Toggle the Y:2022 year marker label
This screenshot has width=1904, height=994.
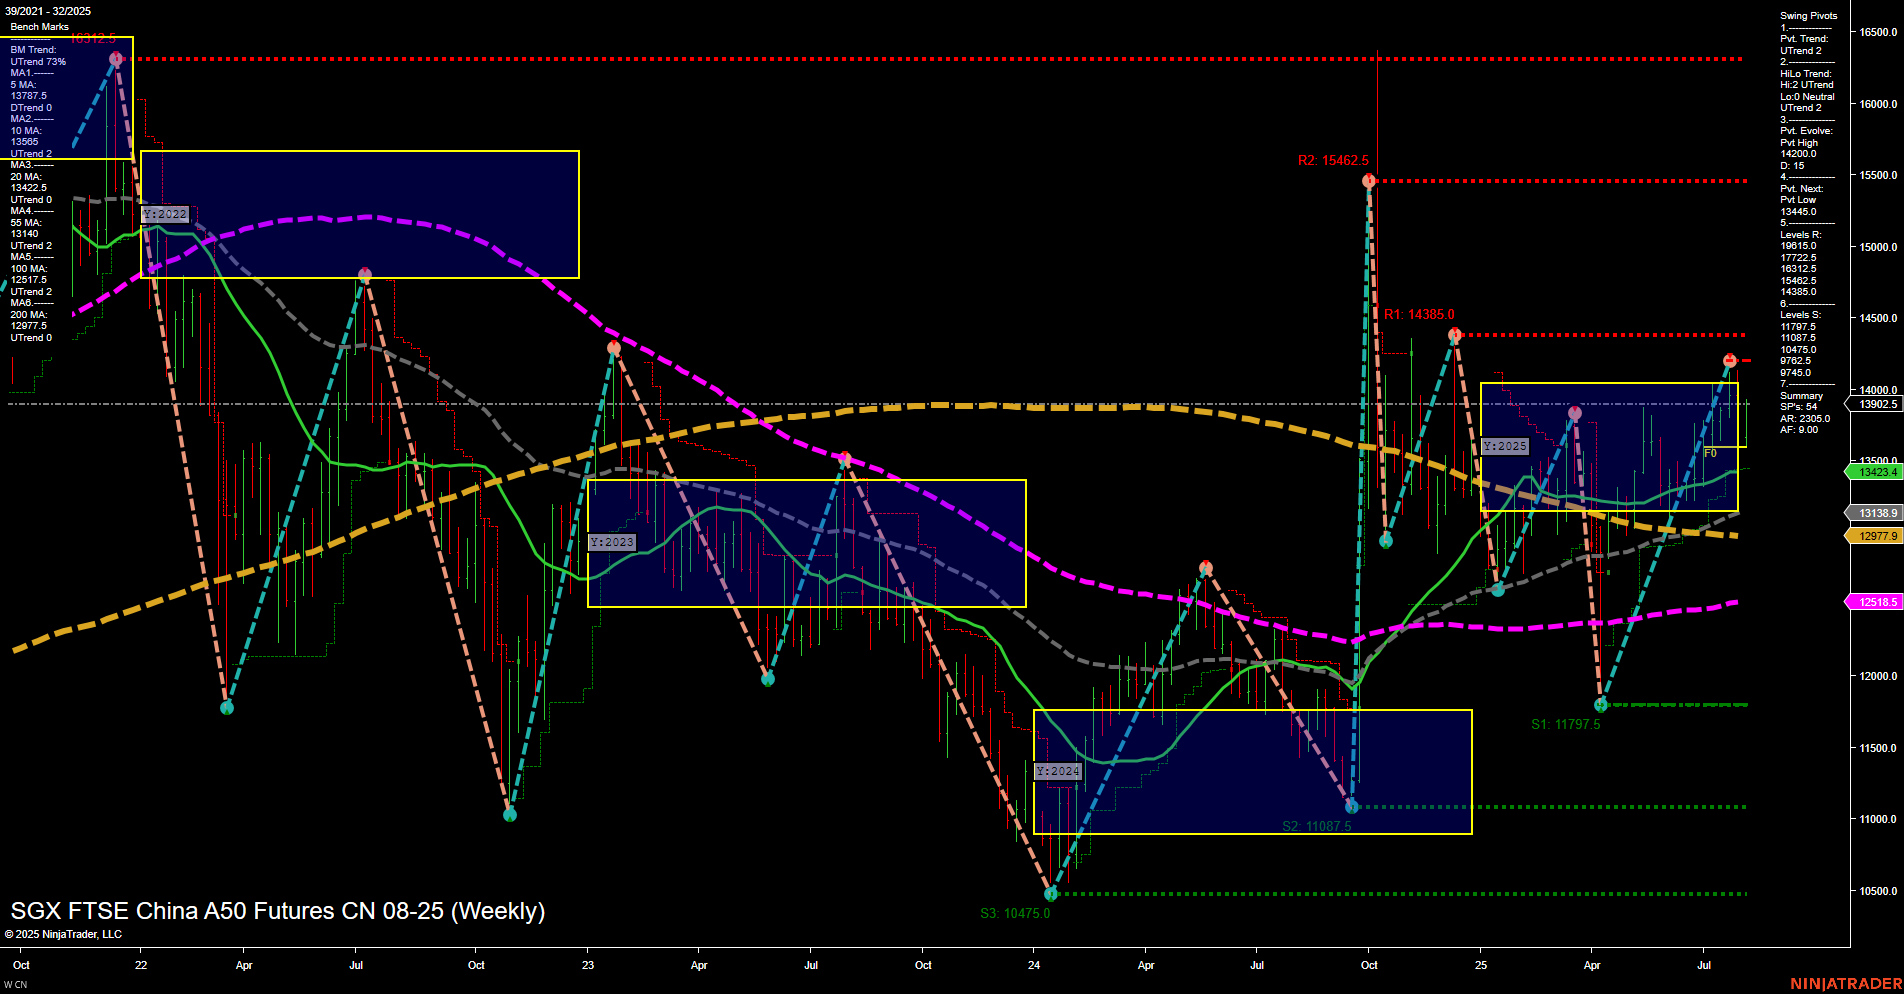[165, 213]
